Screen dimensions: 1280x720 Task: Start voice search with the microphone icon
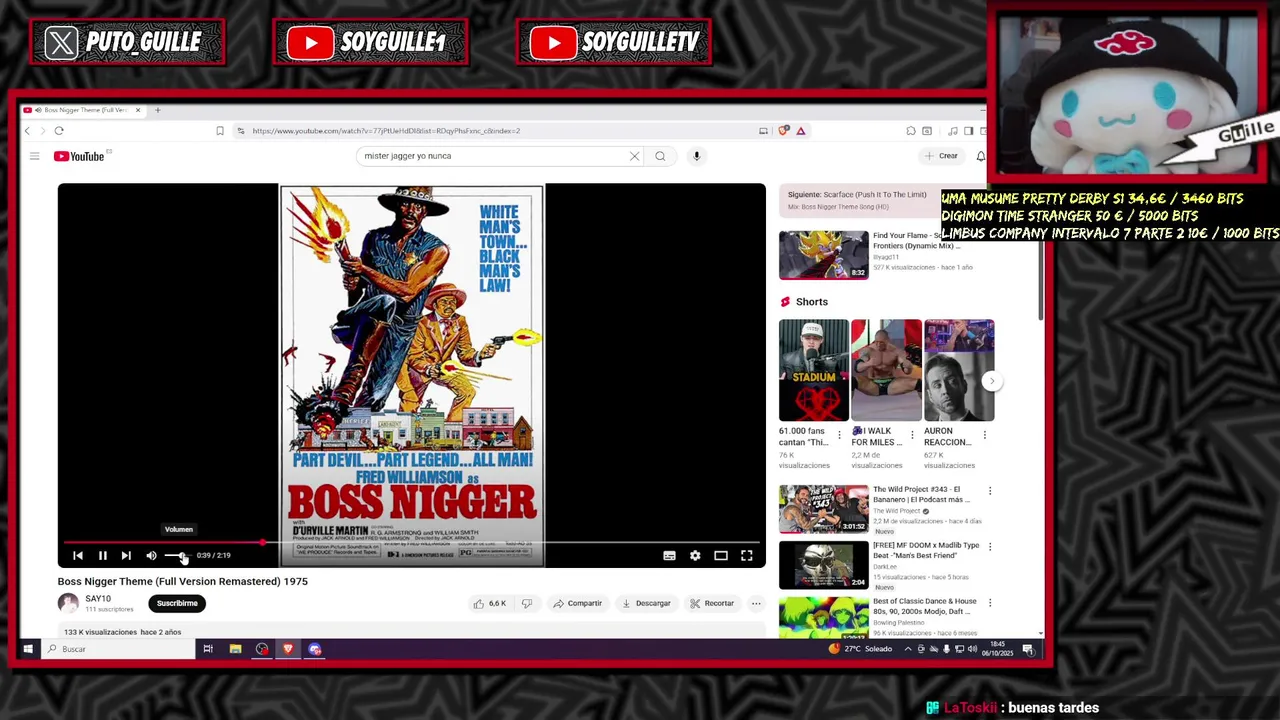tap(696, 156)
